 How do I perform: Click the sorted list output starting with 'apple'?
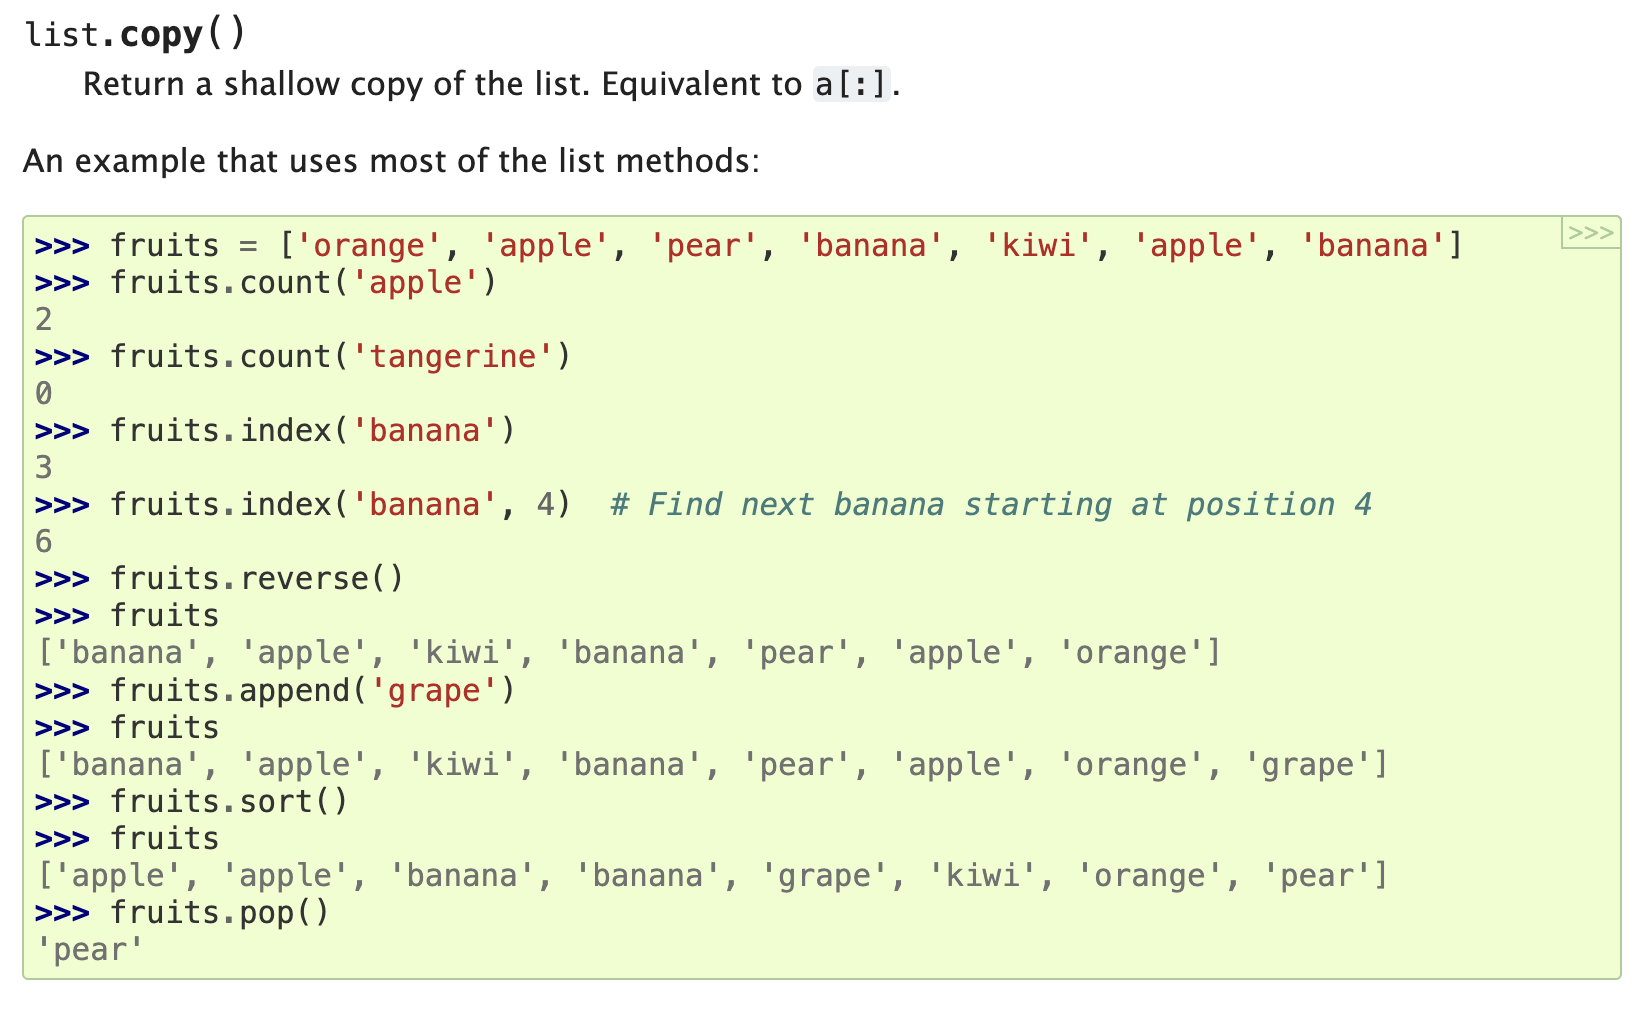712,876
